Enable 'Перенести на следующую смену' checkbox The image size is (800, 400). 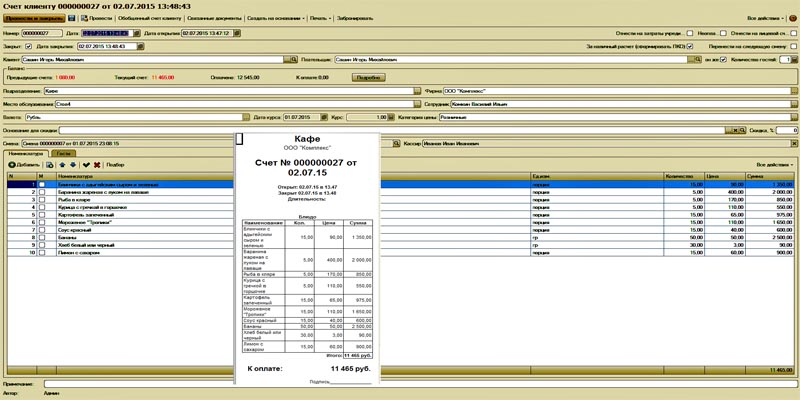coord(793,46)
